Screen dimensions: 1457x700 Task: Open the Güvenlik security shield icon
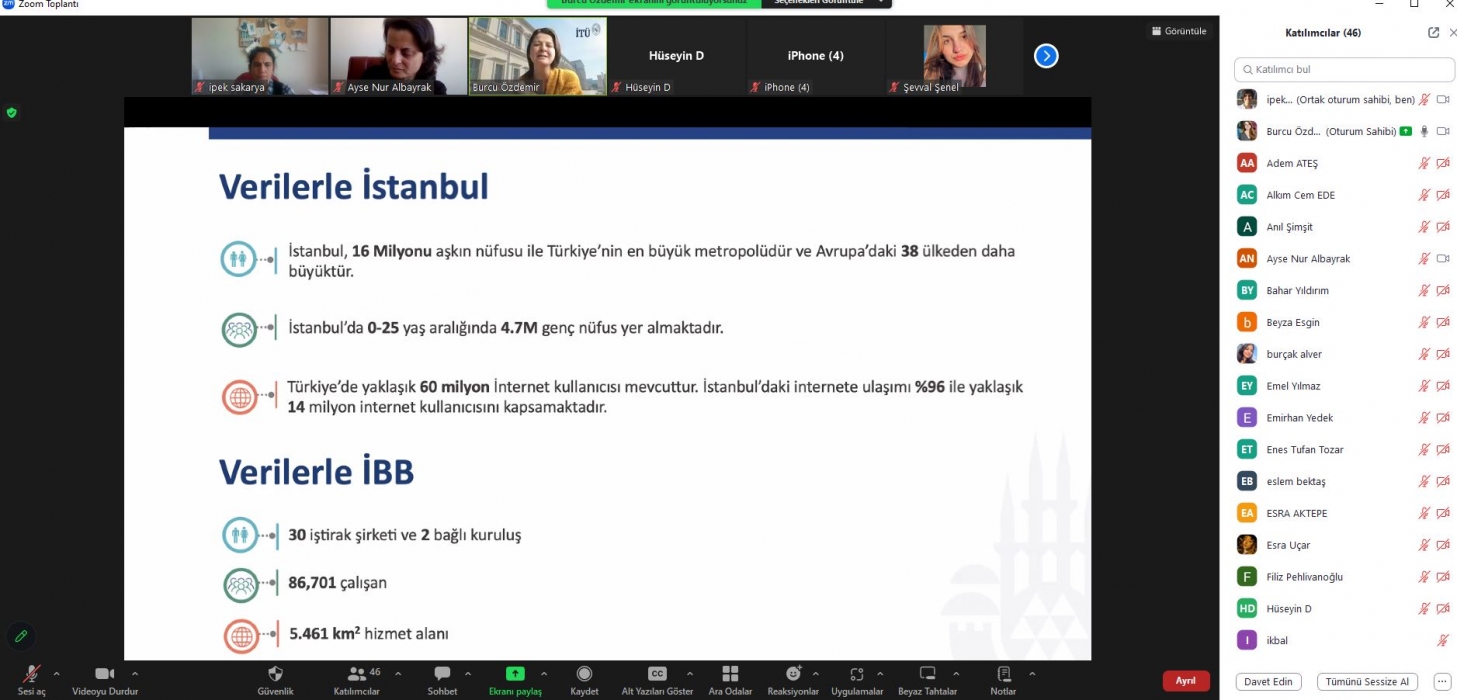coord(276,675)
